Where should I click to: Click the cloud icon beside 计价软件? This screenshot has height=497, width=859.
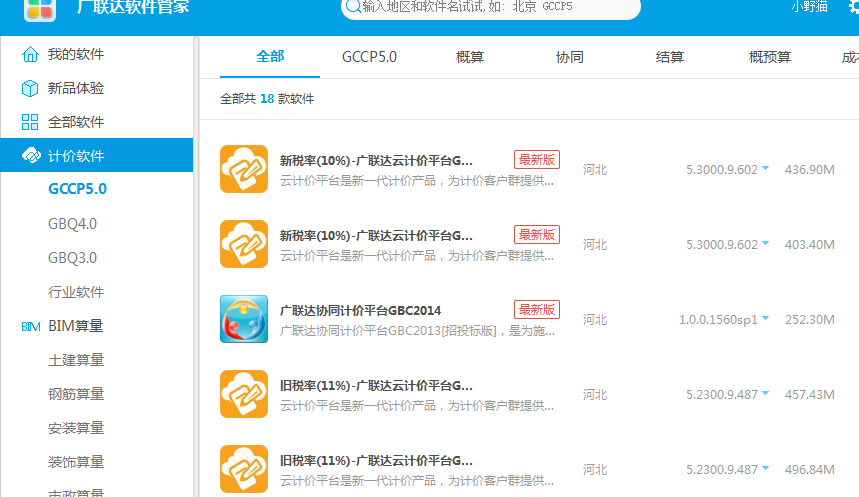click(31, 156)
